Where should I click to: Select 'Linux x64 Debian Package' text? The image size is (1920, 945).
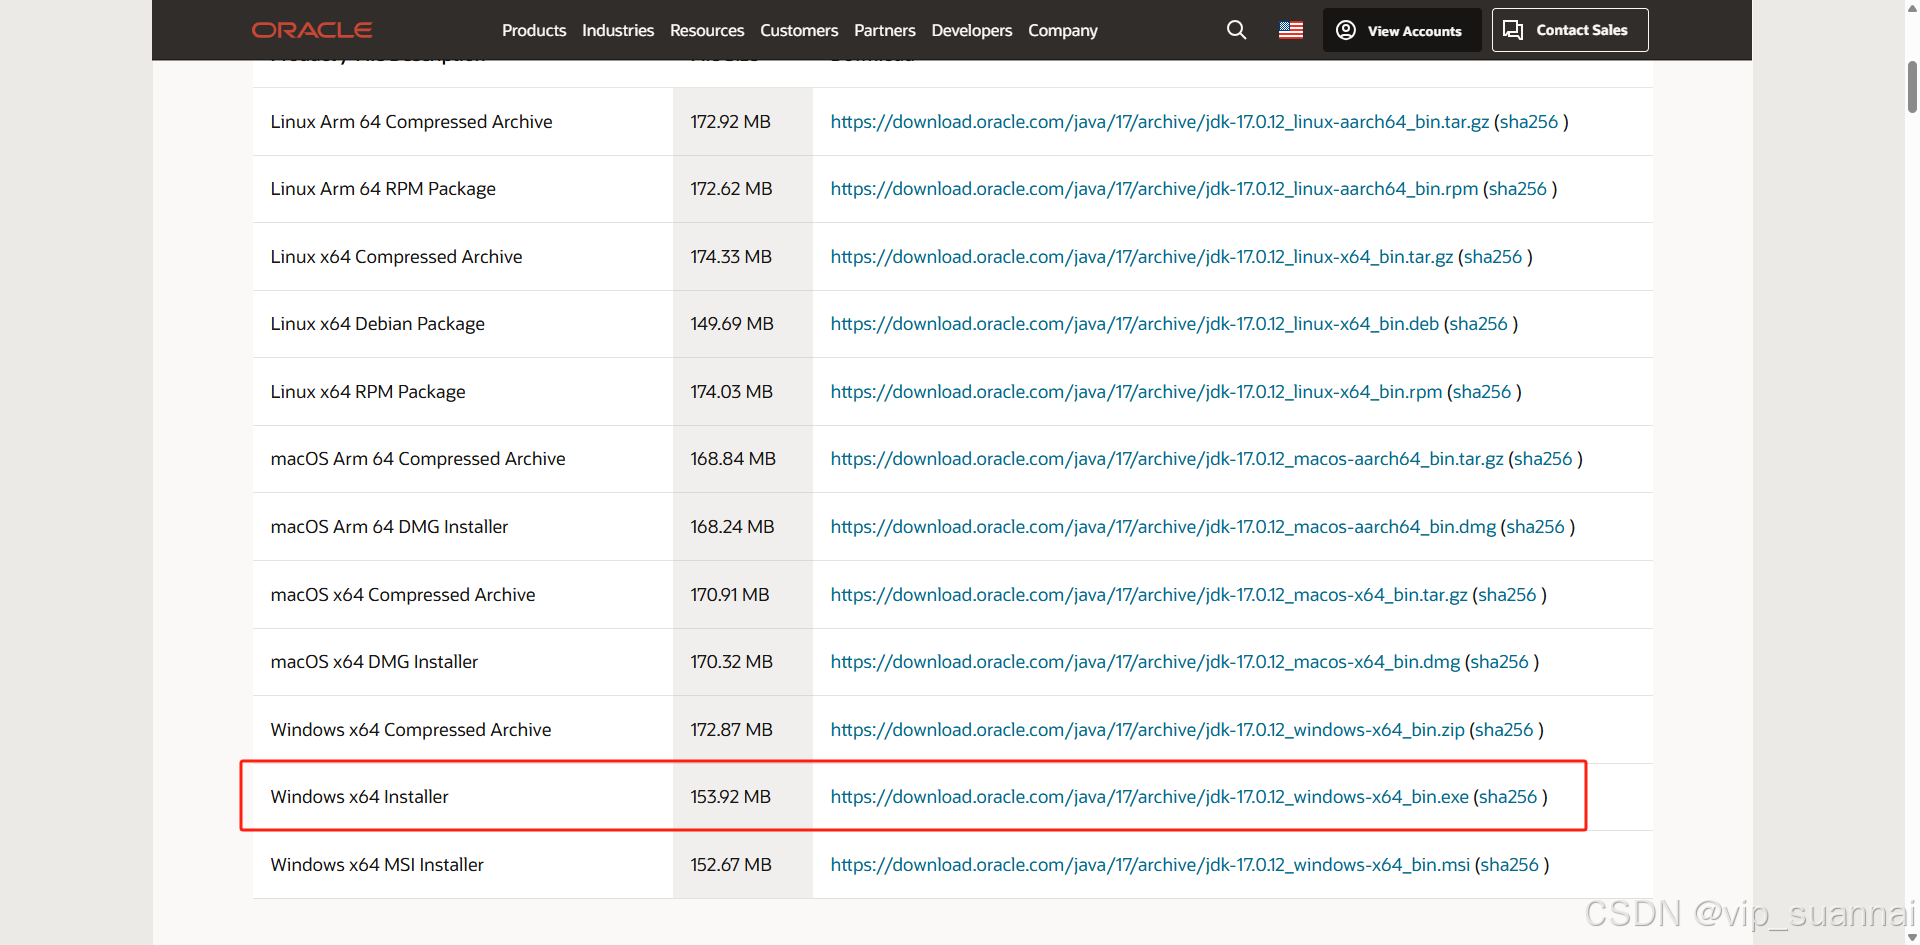377,324
